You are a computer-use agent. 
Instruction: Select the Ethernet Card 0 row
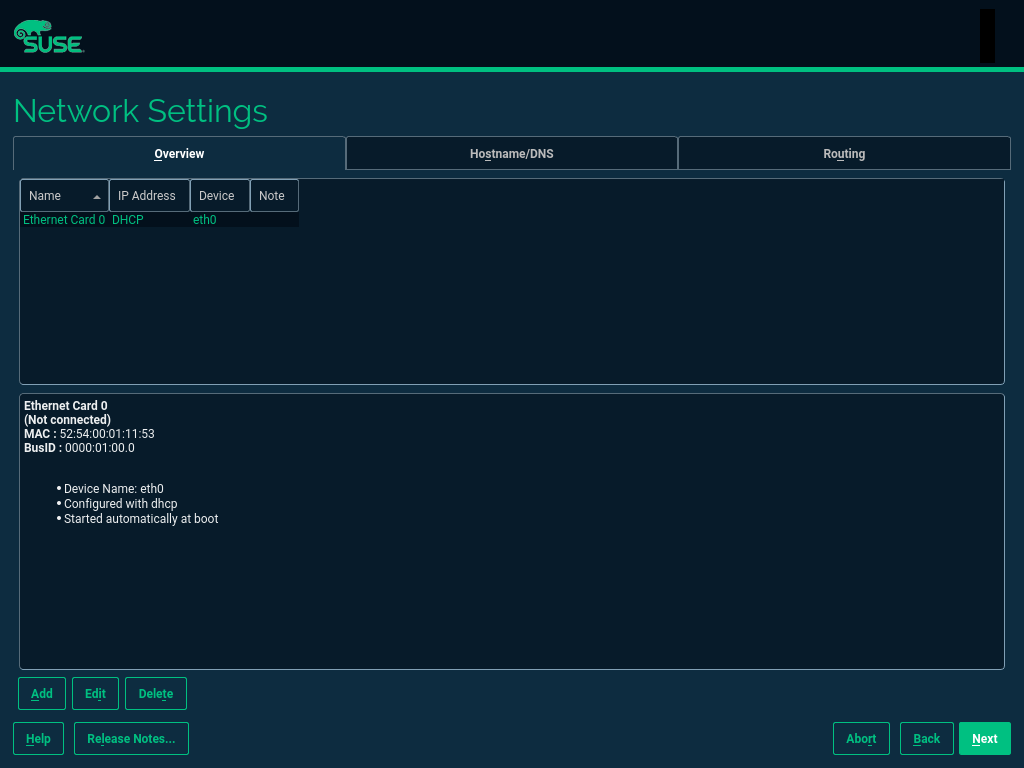(x=64, y=220)
